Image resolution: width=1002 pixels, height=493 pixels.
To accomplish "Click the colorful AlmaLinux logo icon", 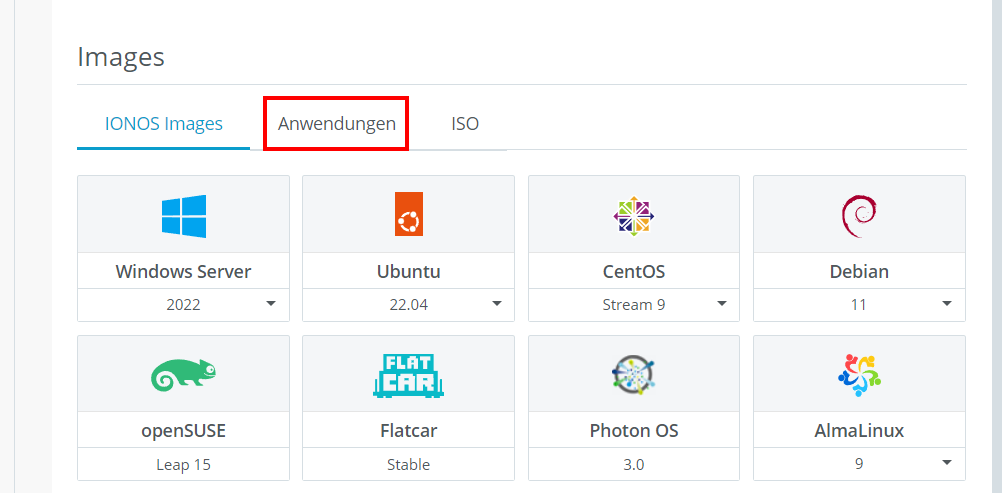I will 859,375.
